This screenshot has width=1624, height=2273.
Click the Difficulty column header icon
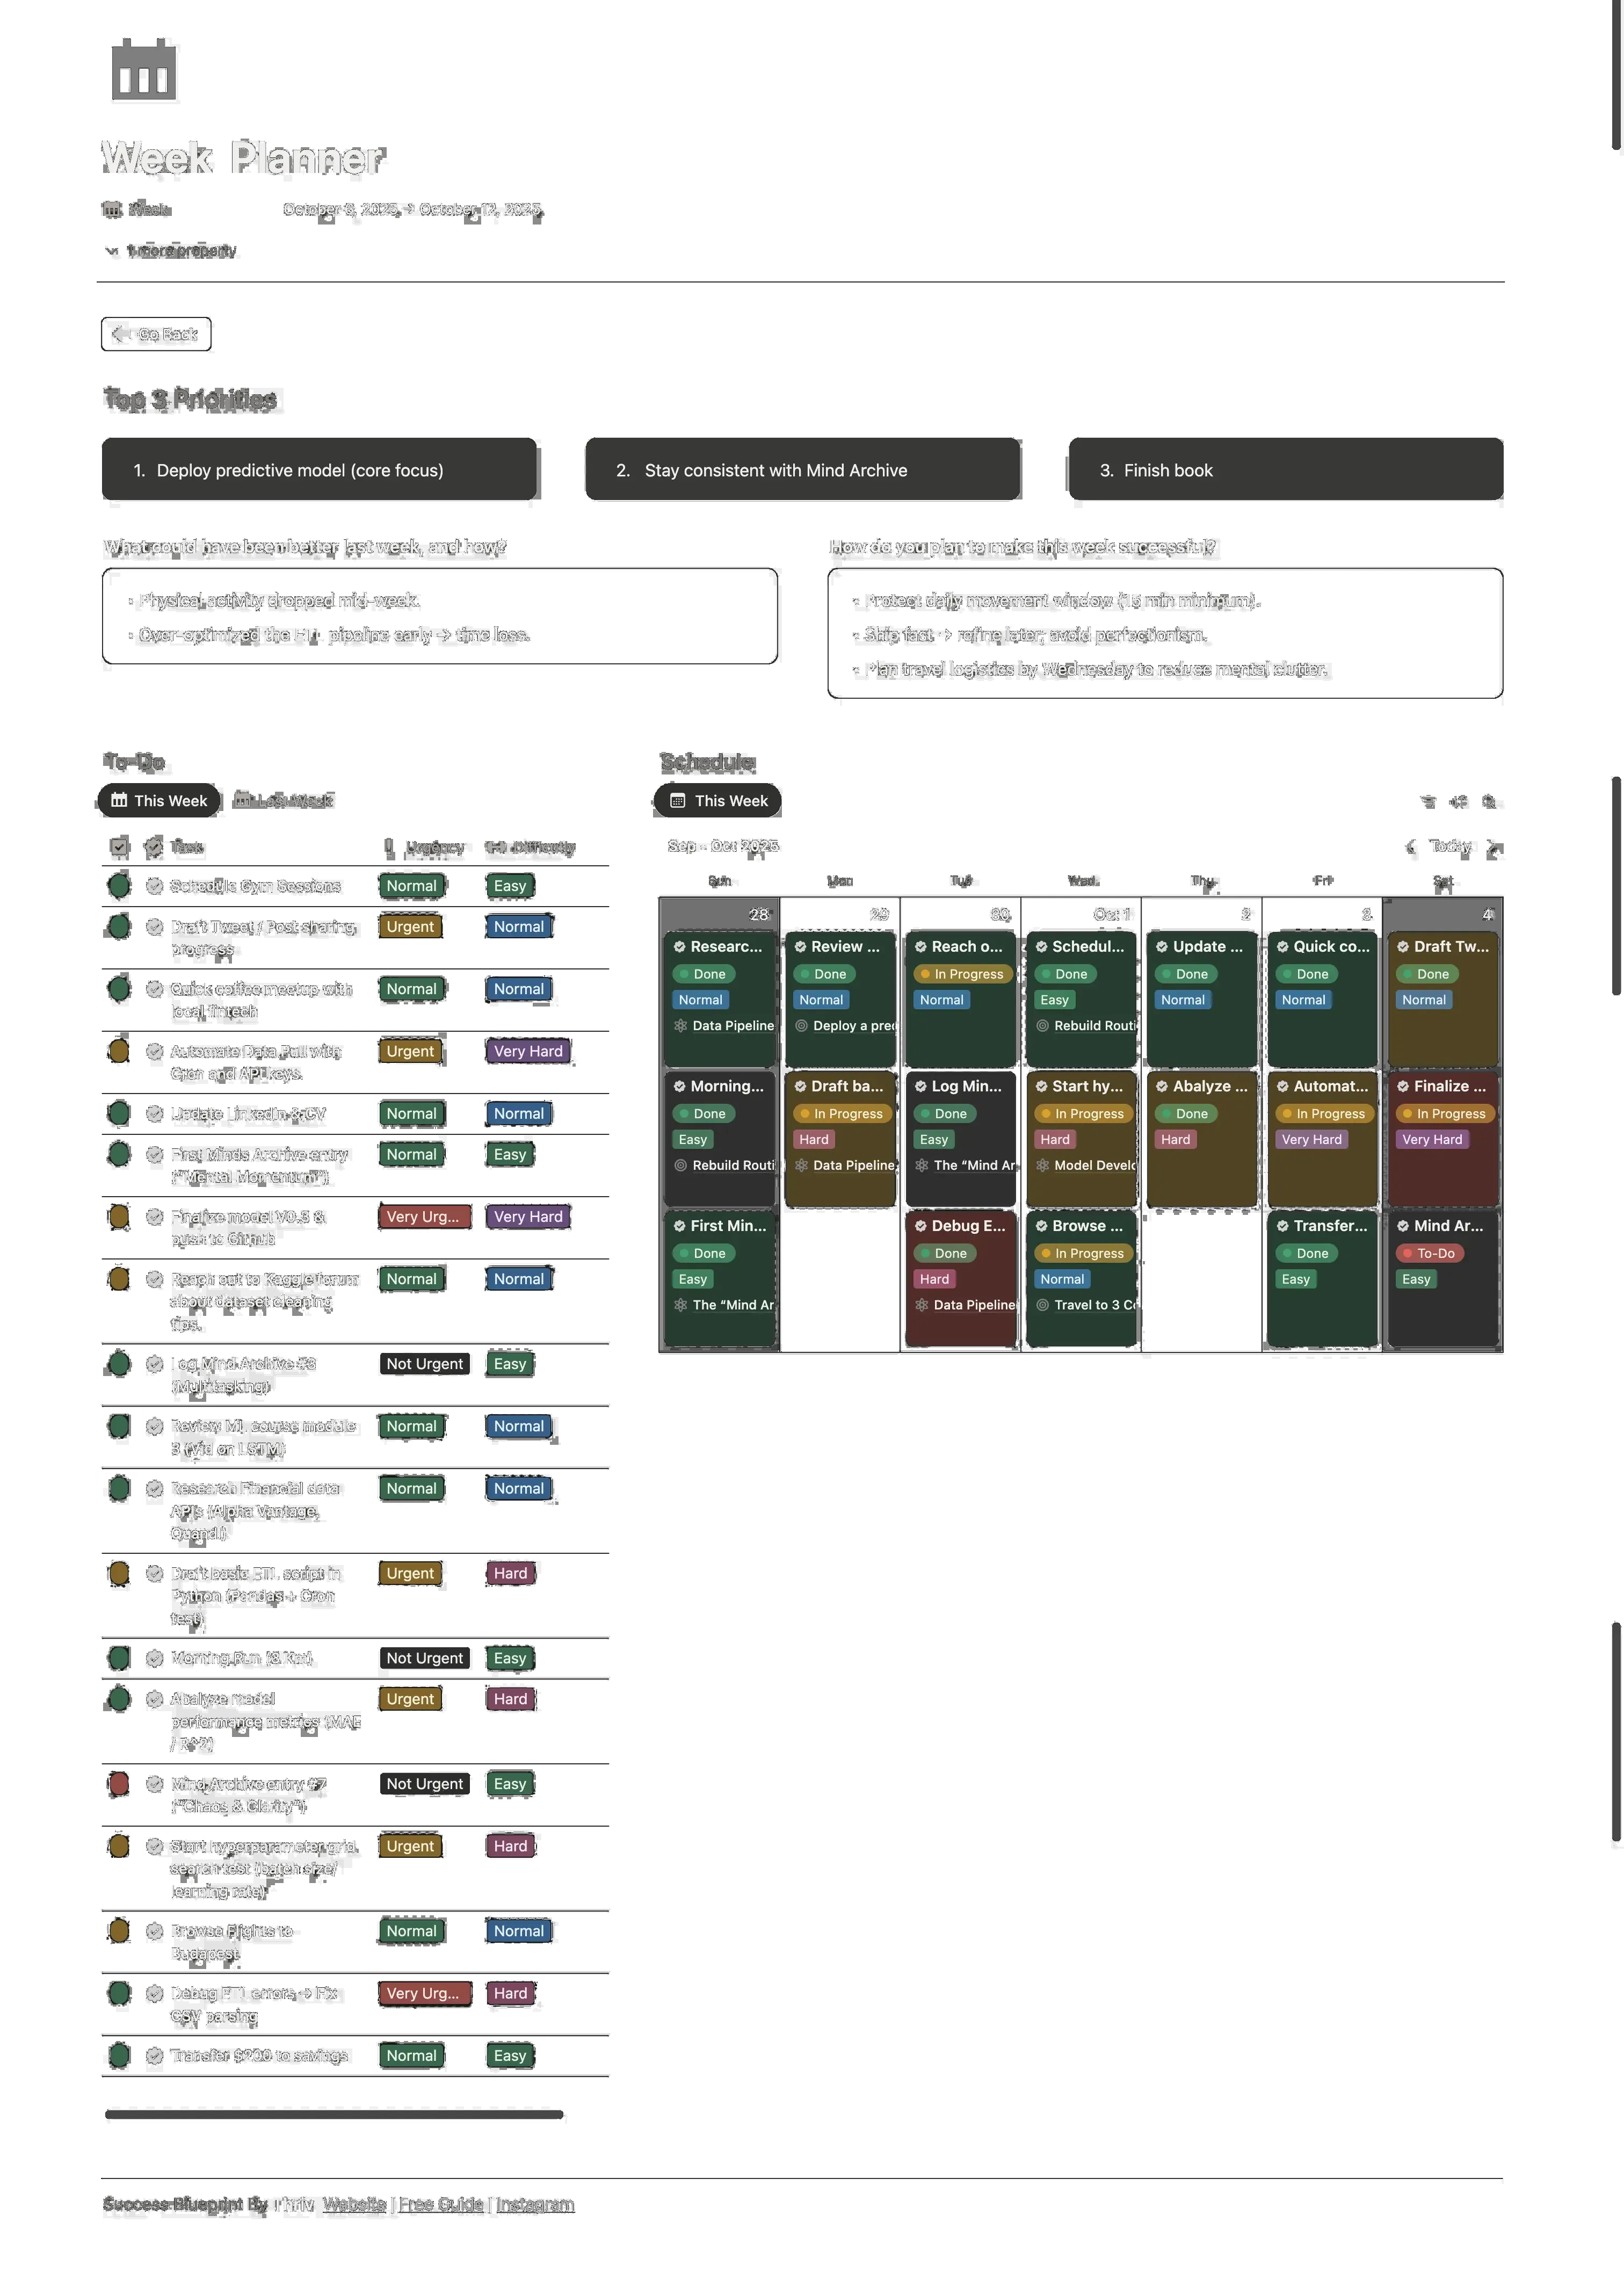coord(497,847)
